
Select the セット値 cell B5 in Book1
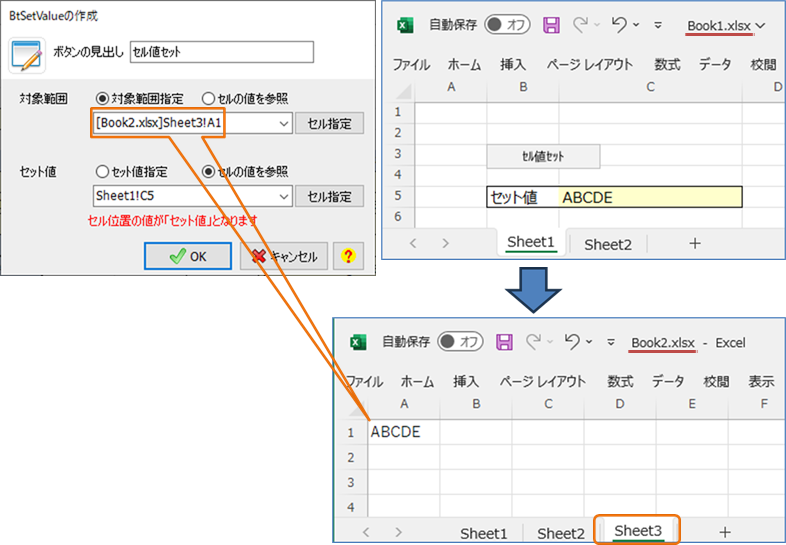pos(523,197)
